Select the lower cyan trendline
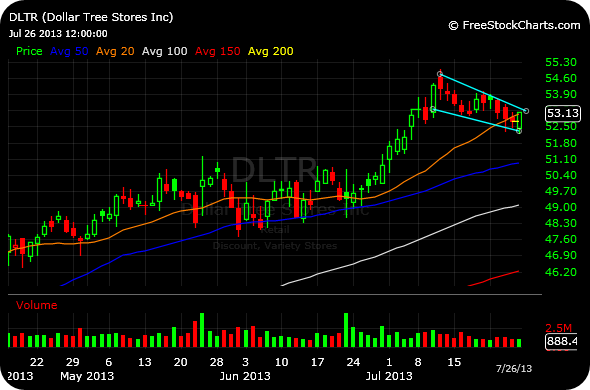The width and height of the screenshot is (590, 390). coord(476,120)
